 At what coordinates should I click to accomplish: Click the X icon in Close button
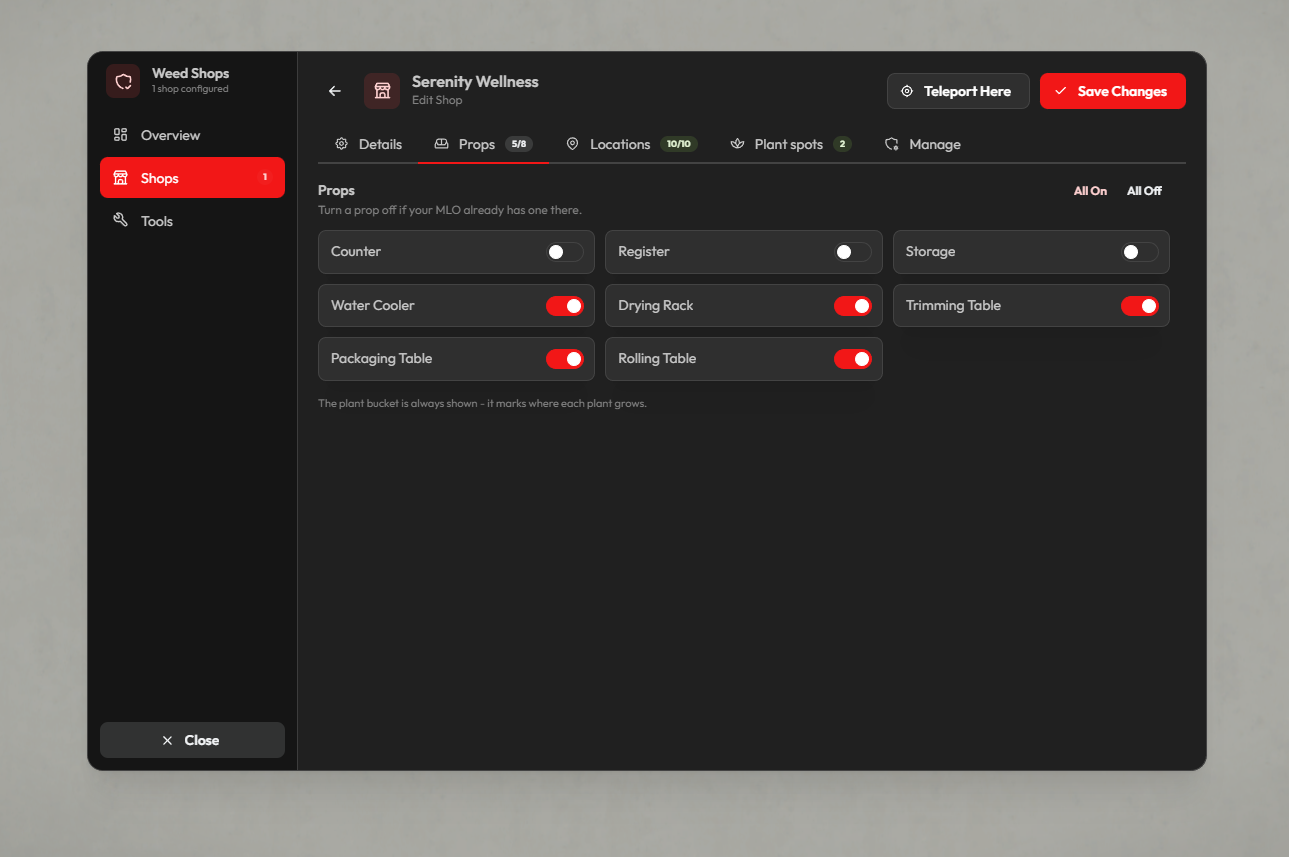(167, 740)
